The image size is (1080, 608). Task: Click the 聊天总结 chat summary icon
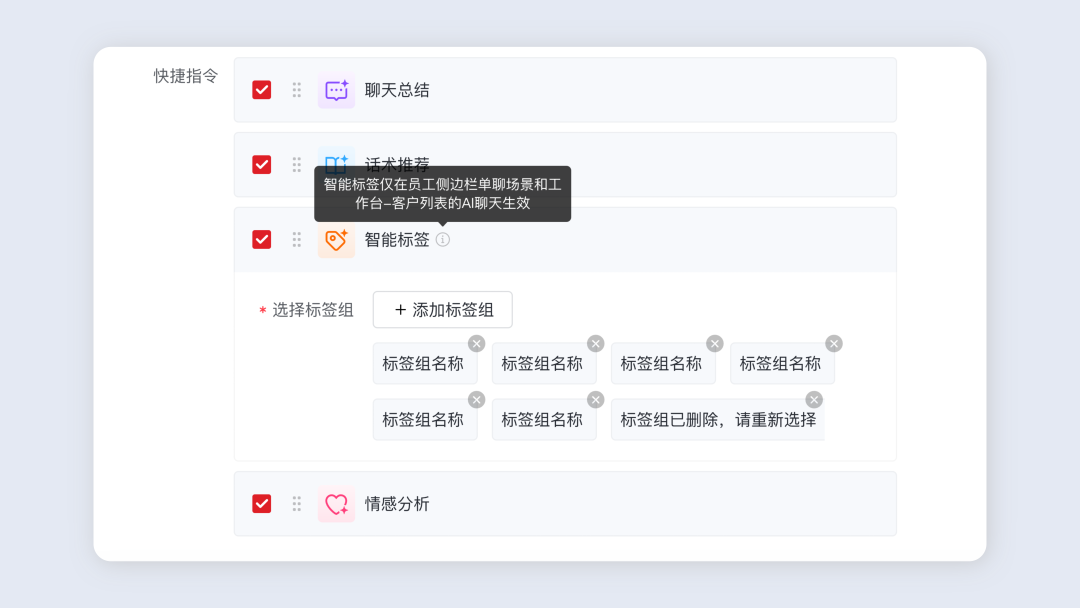(x=336, y=89)
